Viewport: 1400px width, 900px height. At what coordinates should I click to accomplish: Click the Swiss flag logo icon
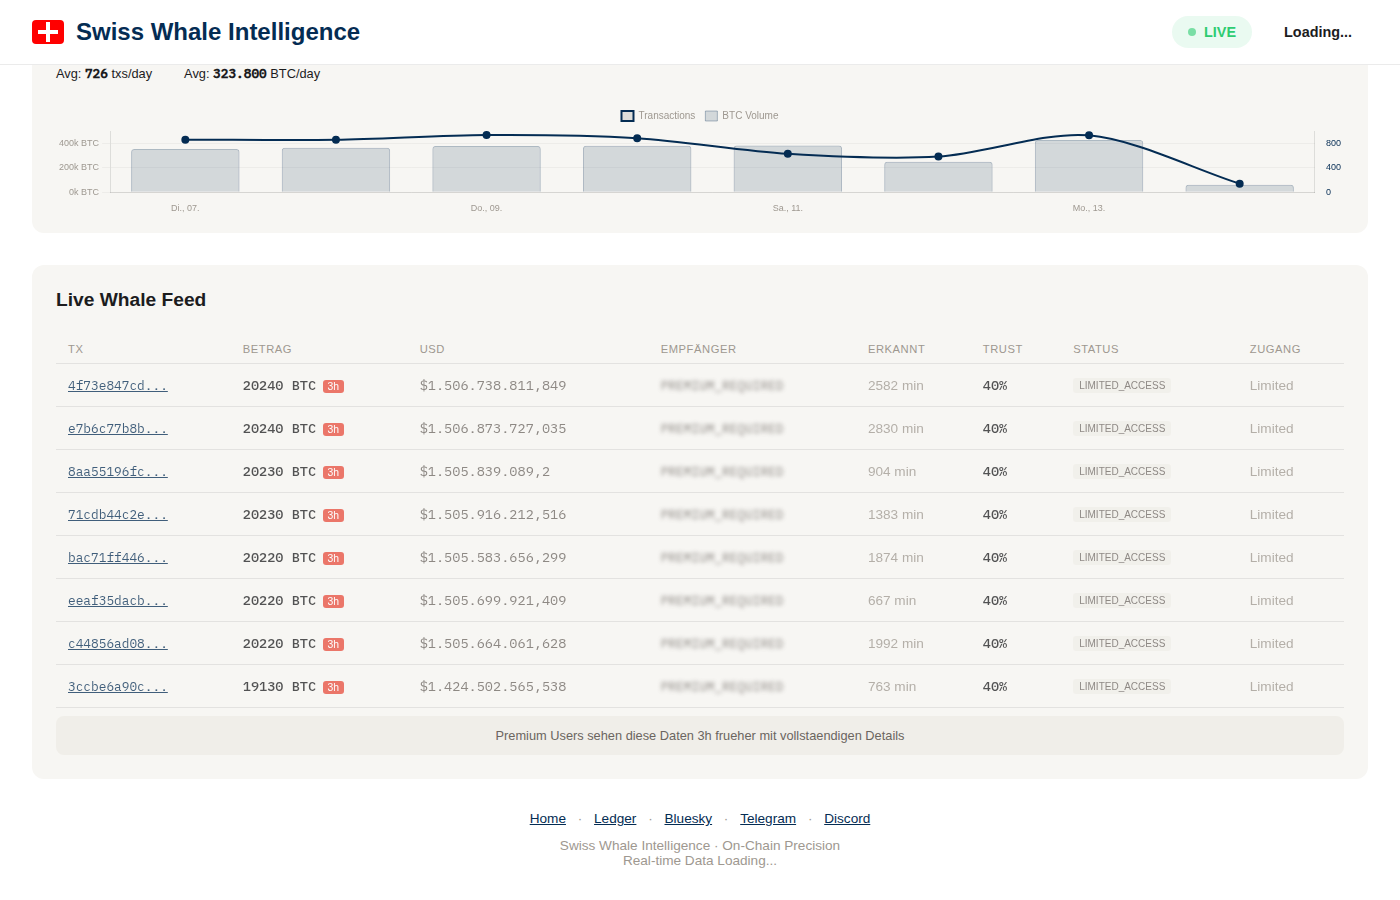48,32
